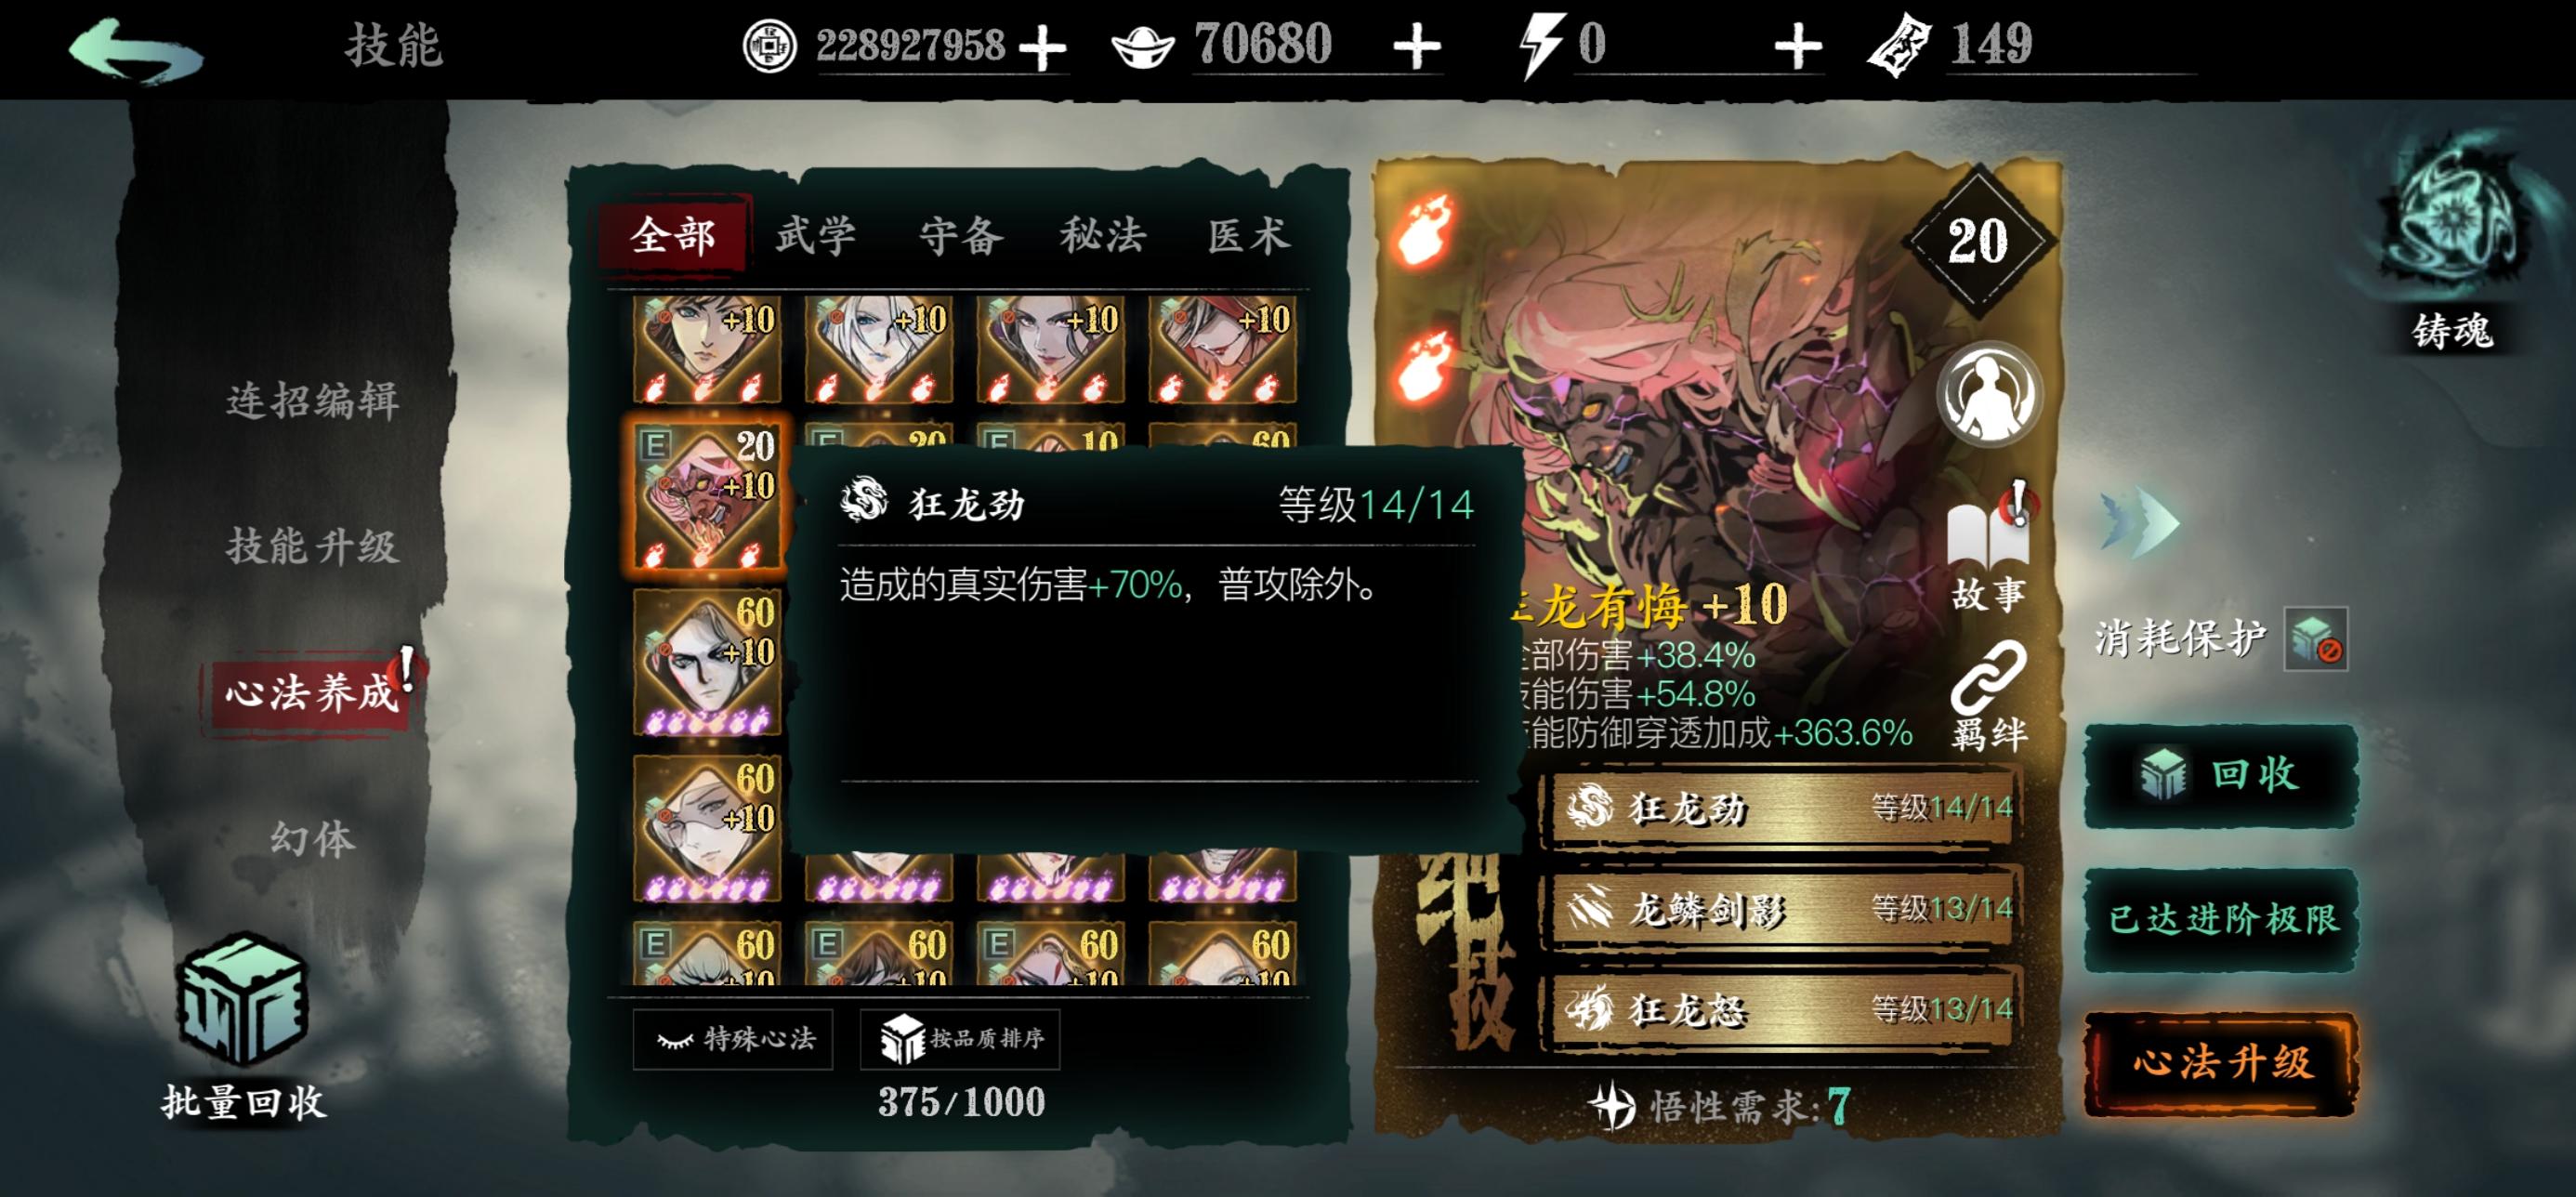Expand the 狂龙怒 skill row

[1785, 1009]
